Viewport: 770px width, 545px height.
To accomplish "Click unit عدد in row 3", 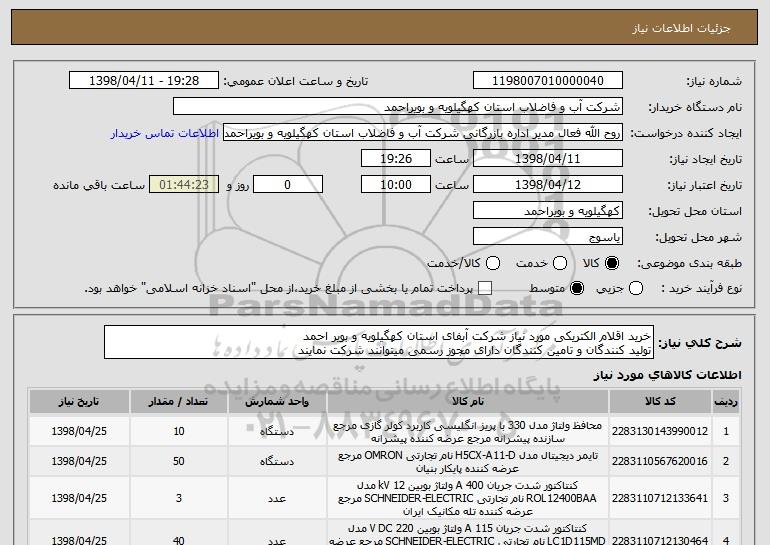I will pyautogui.click(x=277, y=498).
